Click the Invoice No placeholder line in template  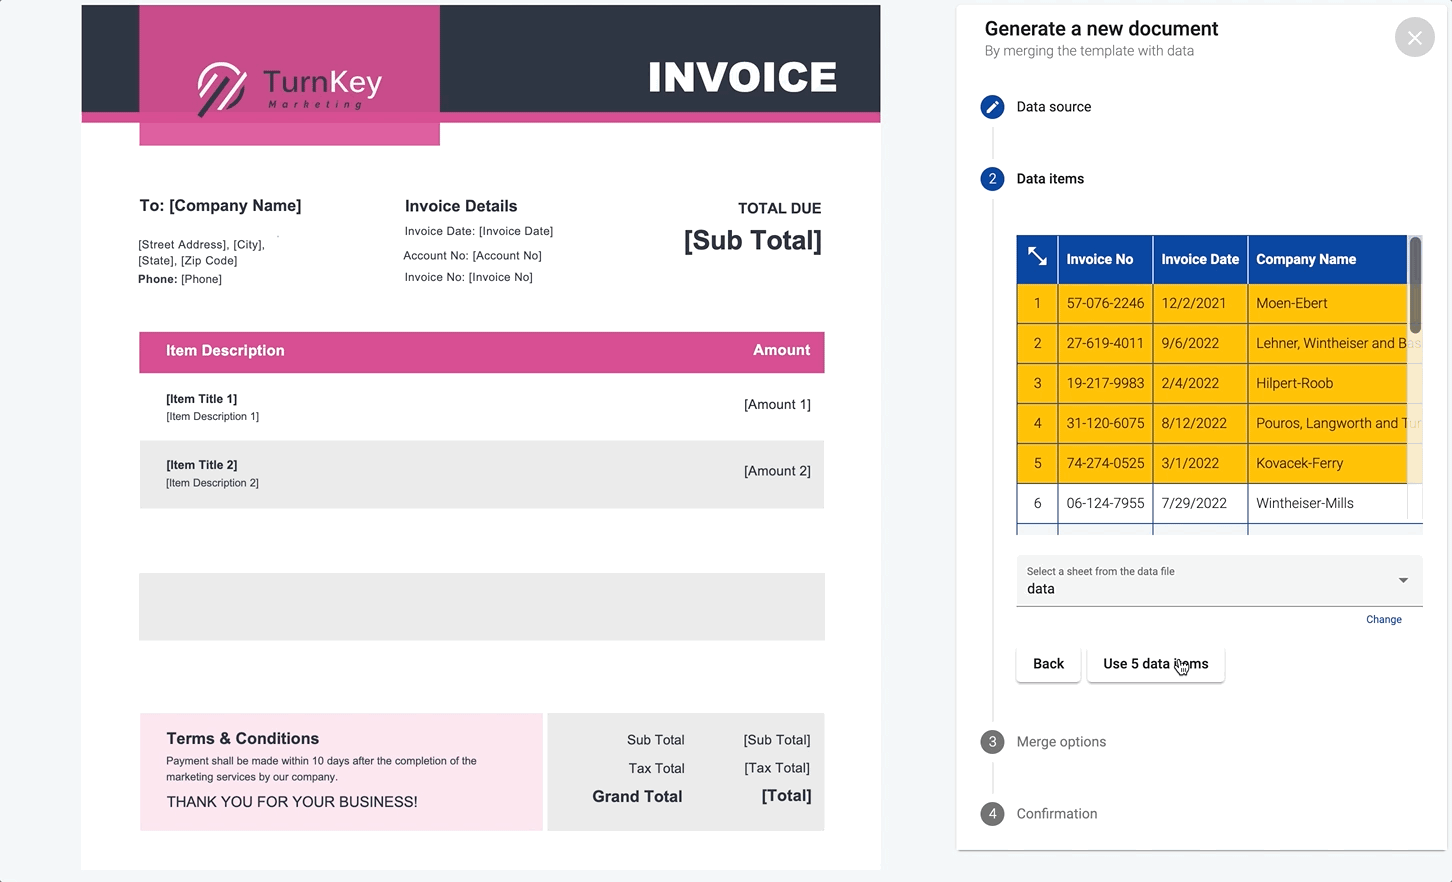468,277
